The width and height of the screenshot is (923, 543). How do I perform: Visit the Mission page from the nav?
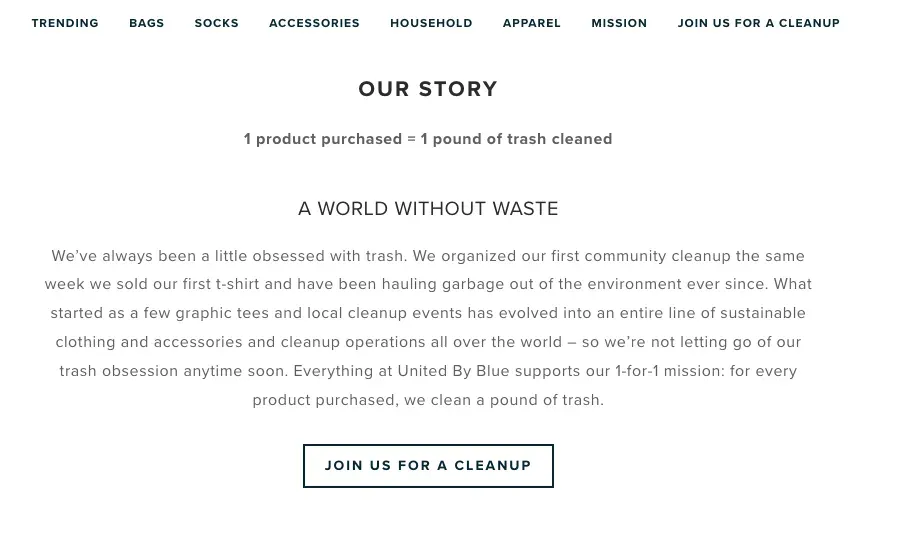pos(619,23)
